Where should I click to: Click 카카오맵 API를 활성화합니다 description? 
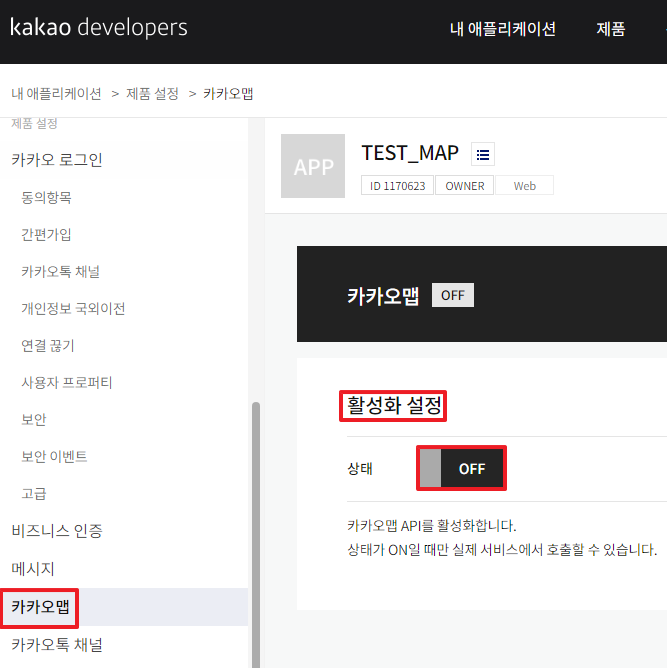[x=432, y=526]
